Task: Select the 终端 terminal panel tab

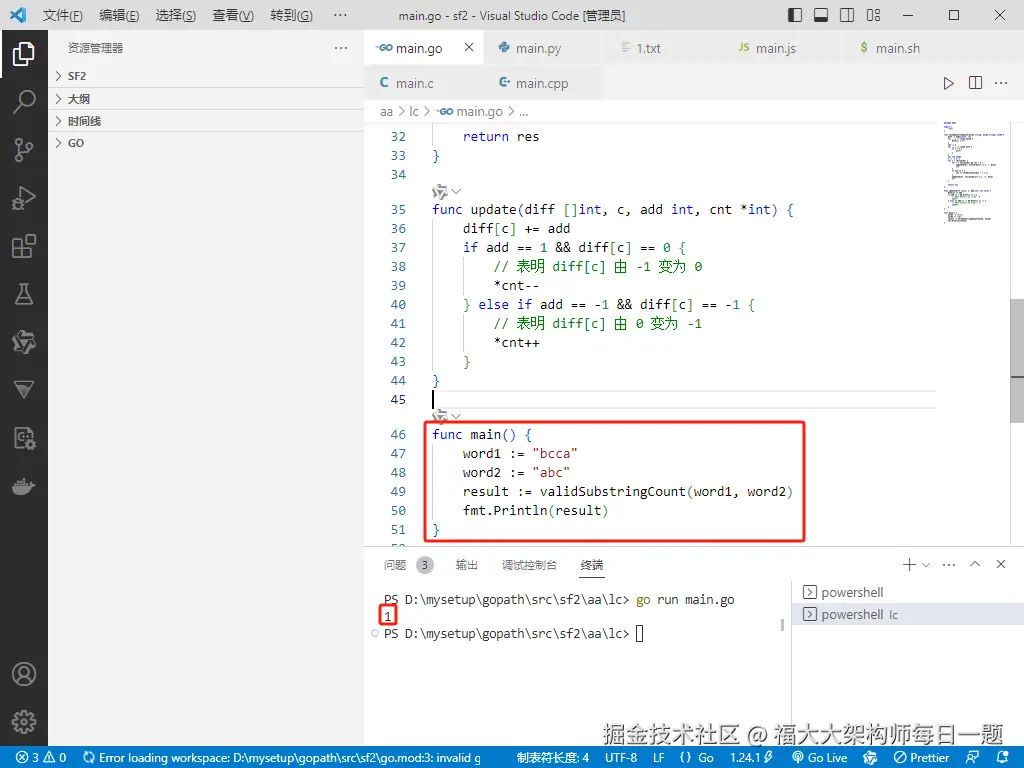Action: 592,565
